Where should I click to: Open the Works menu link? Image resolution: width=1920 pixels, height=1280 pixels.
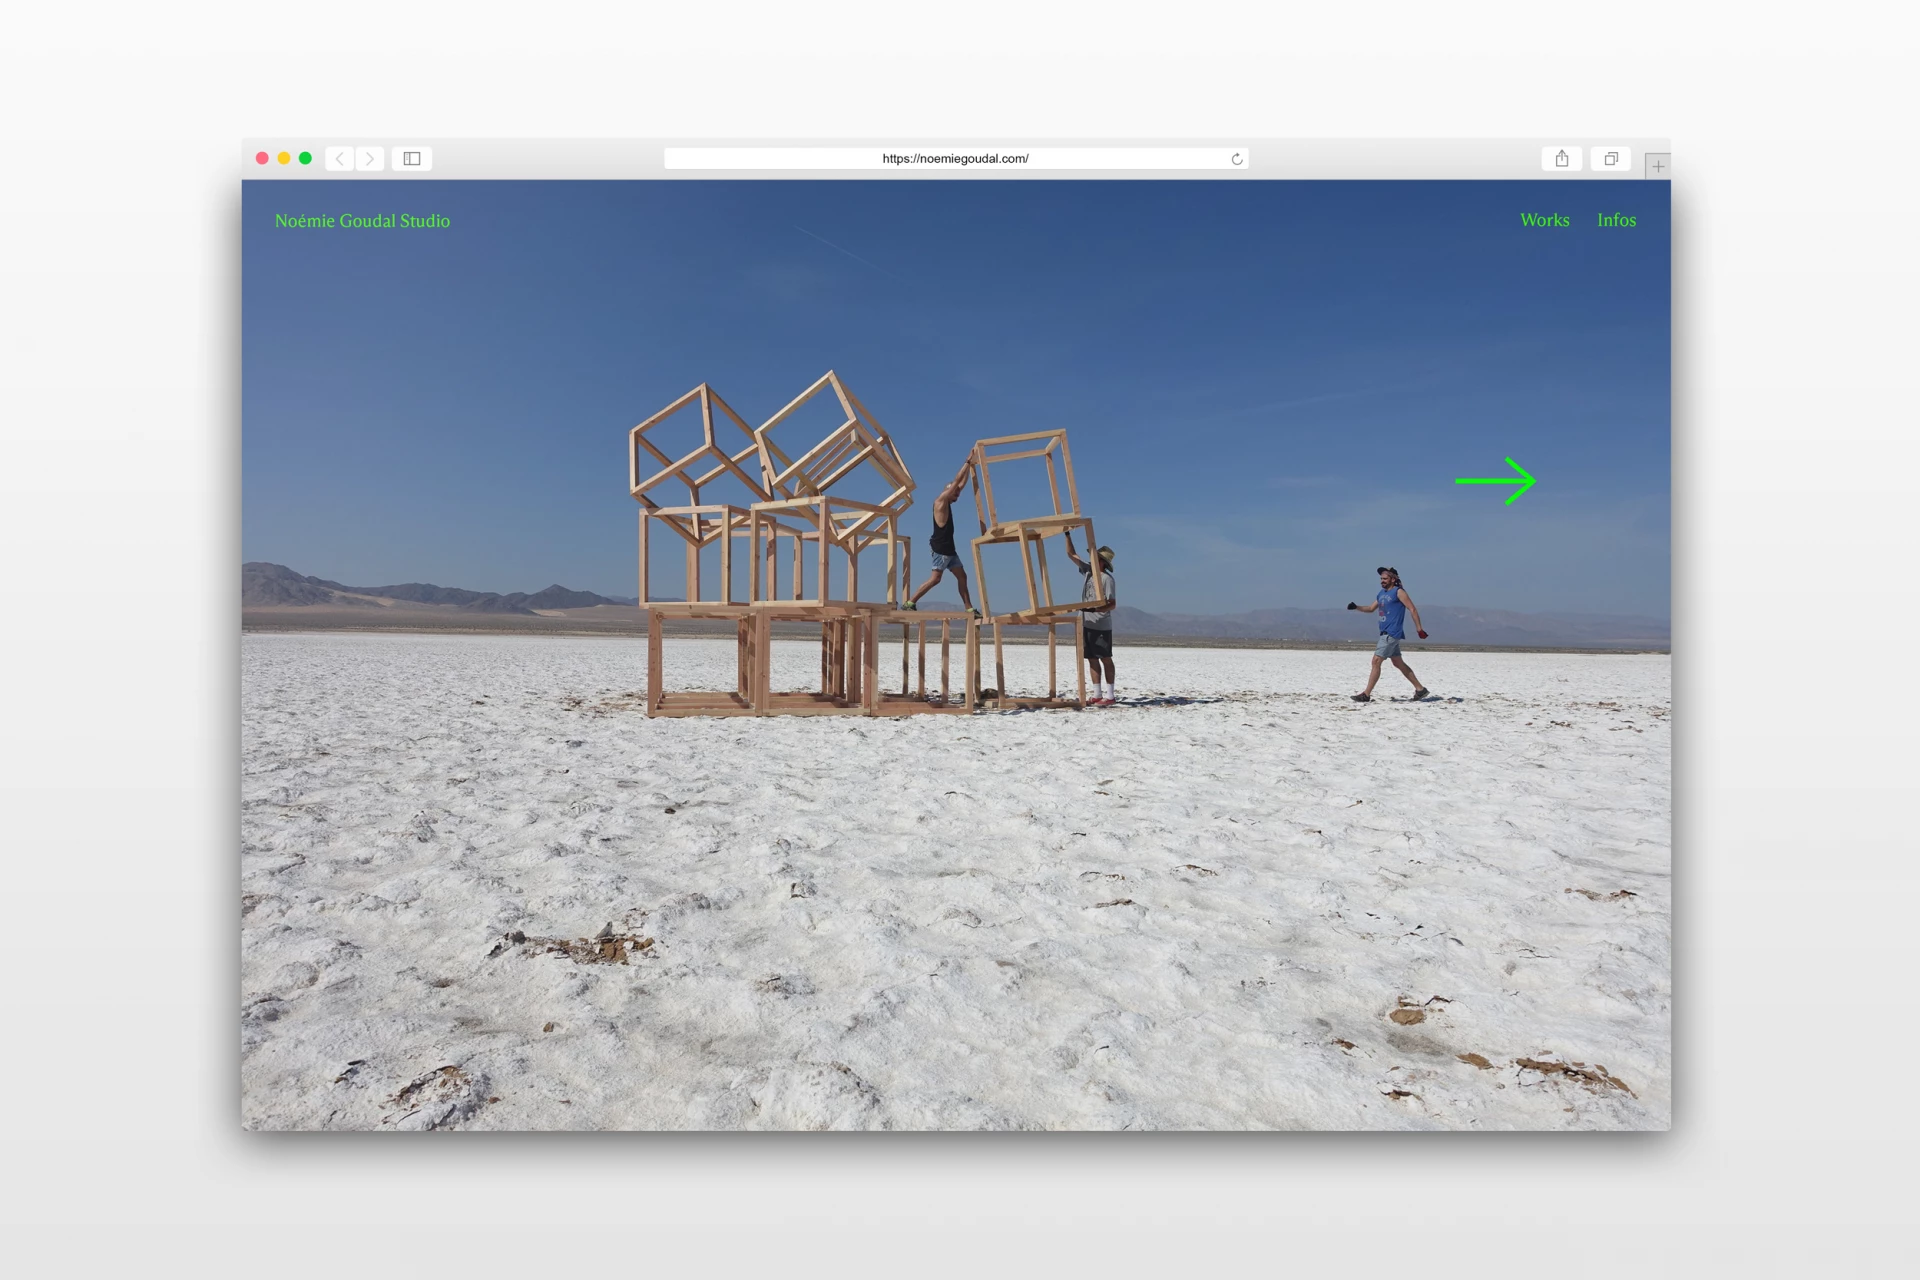[x=1545, y=220]
